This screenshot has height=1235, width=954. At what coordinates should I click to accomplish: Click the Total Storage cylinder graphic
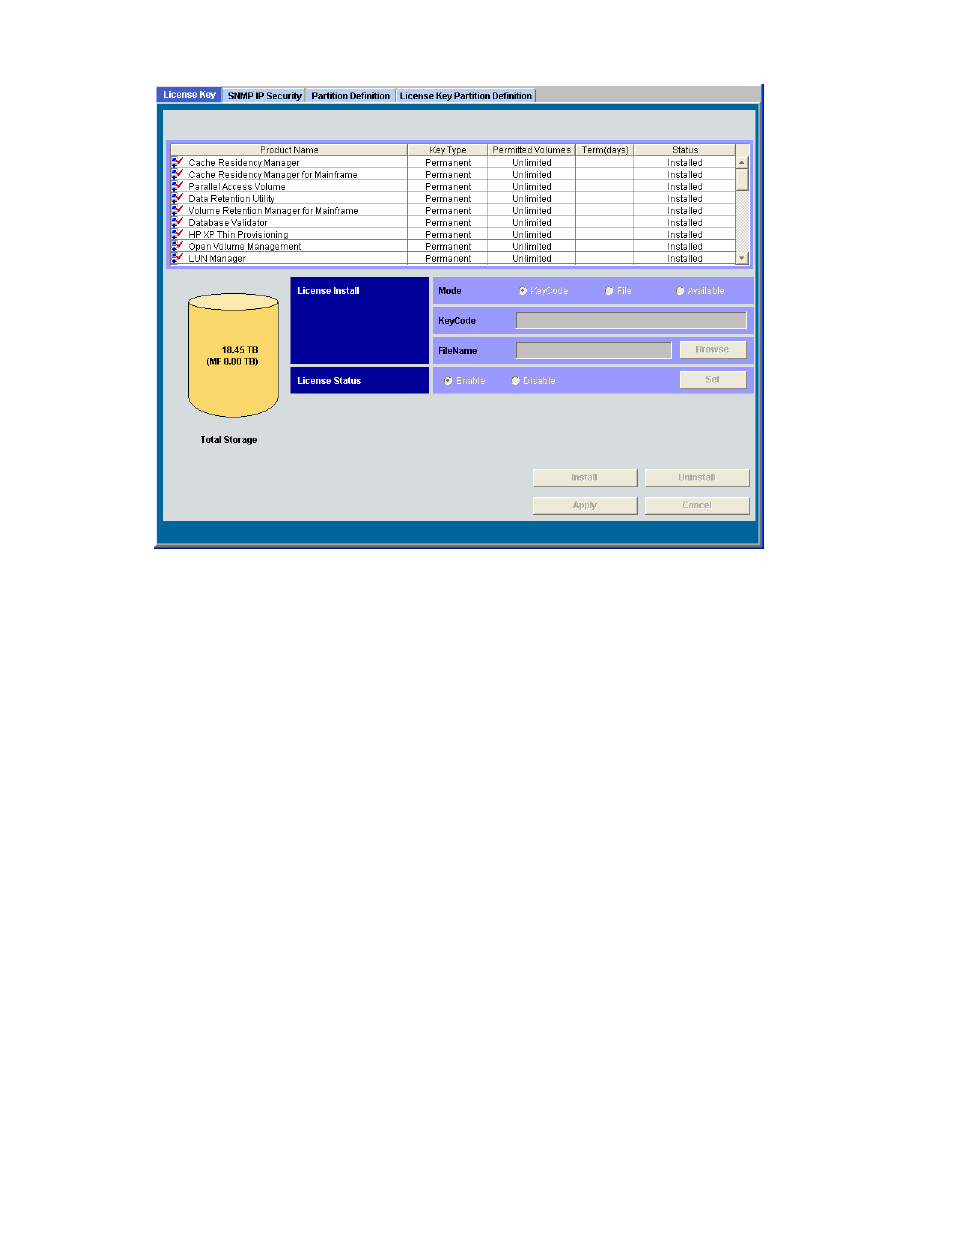[x=233, y=355]
